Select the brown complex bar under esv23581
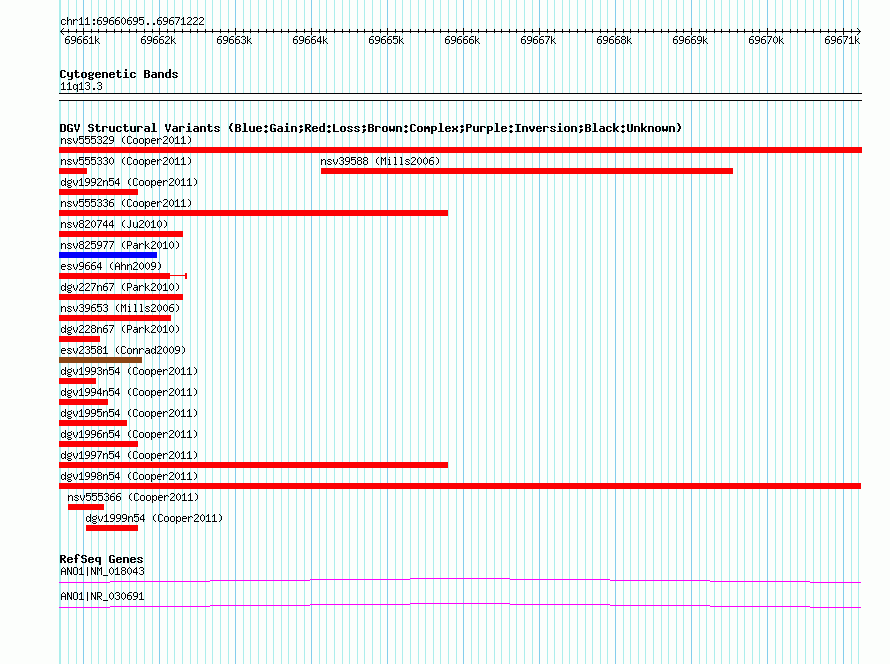890x664 pixels. 100,360
